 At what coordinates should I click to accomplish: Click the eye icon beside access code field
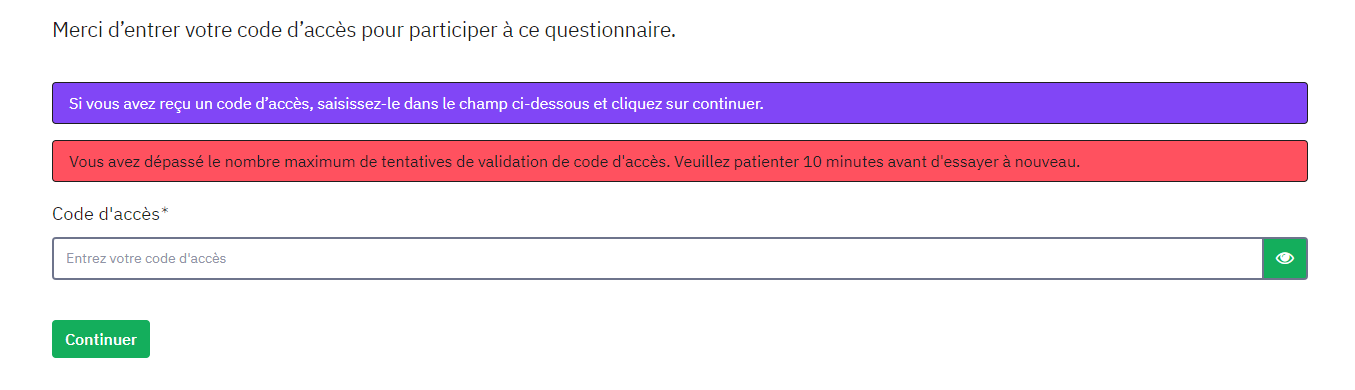[1285, 258]
